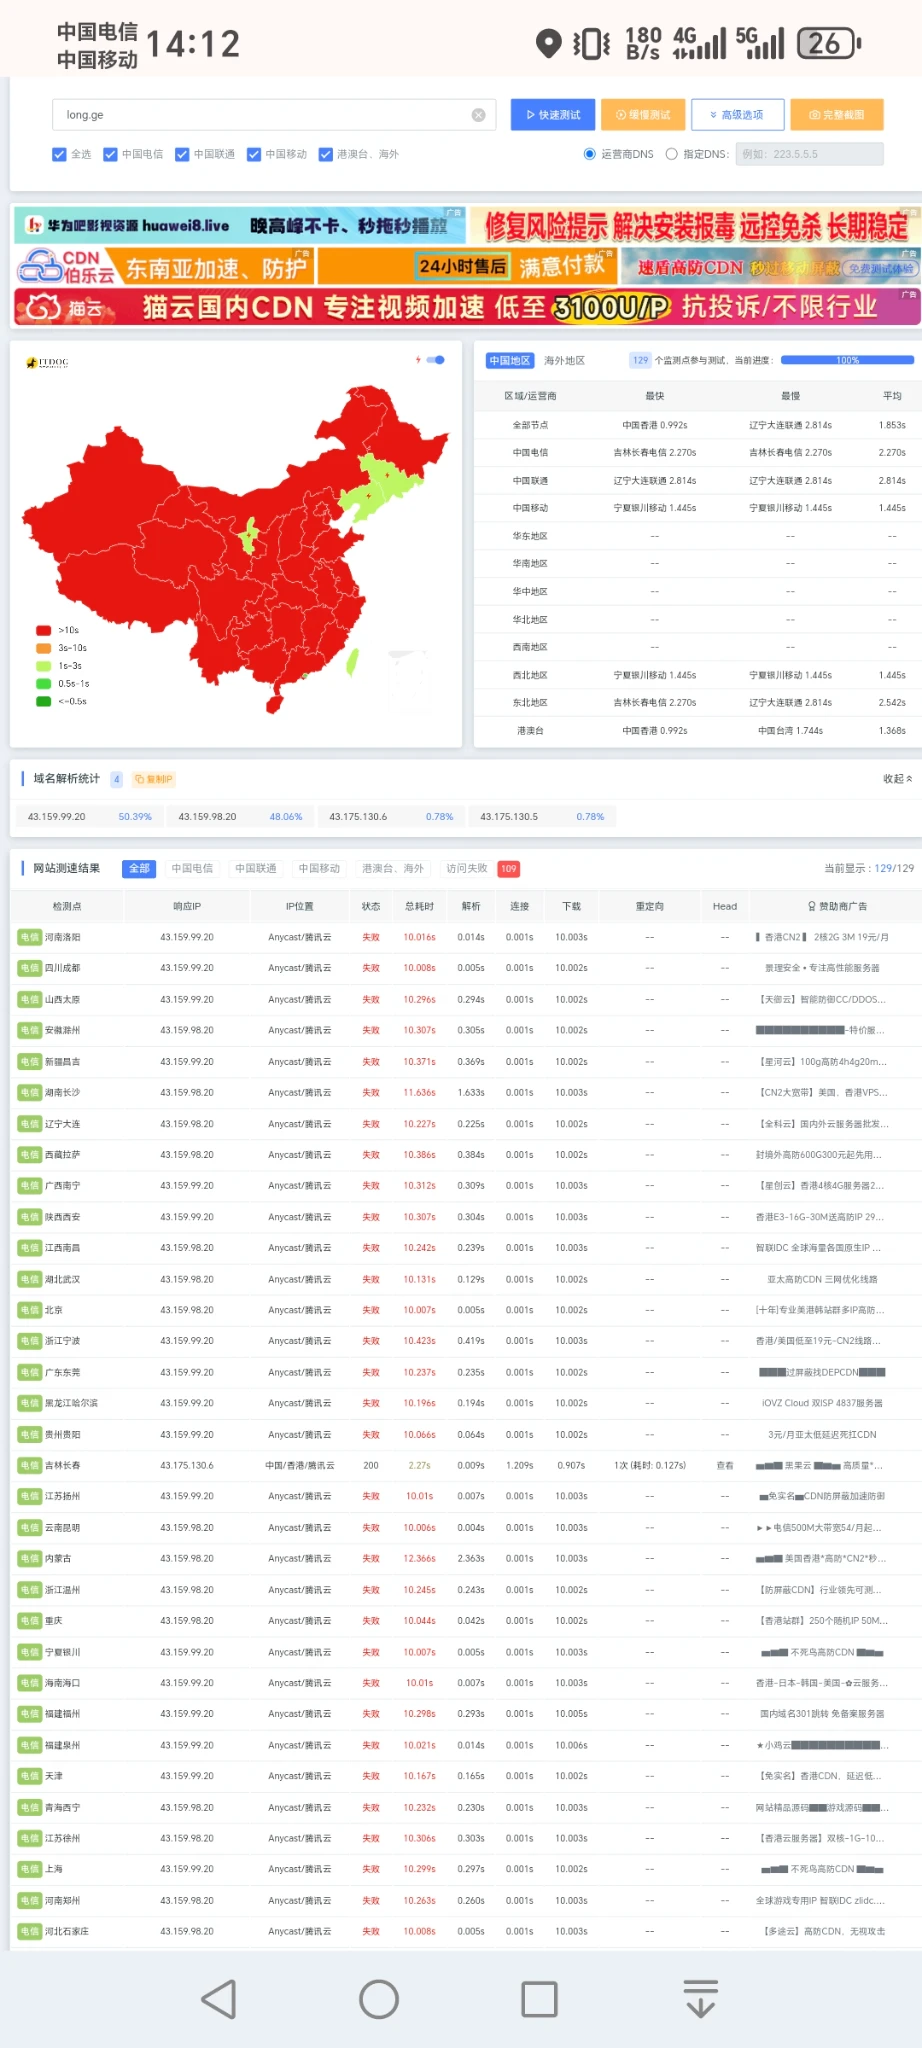Select the 指定DNS radio option

point(672,154)
